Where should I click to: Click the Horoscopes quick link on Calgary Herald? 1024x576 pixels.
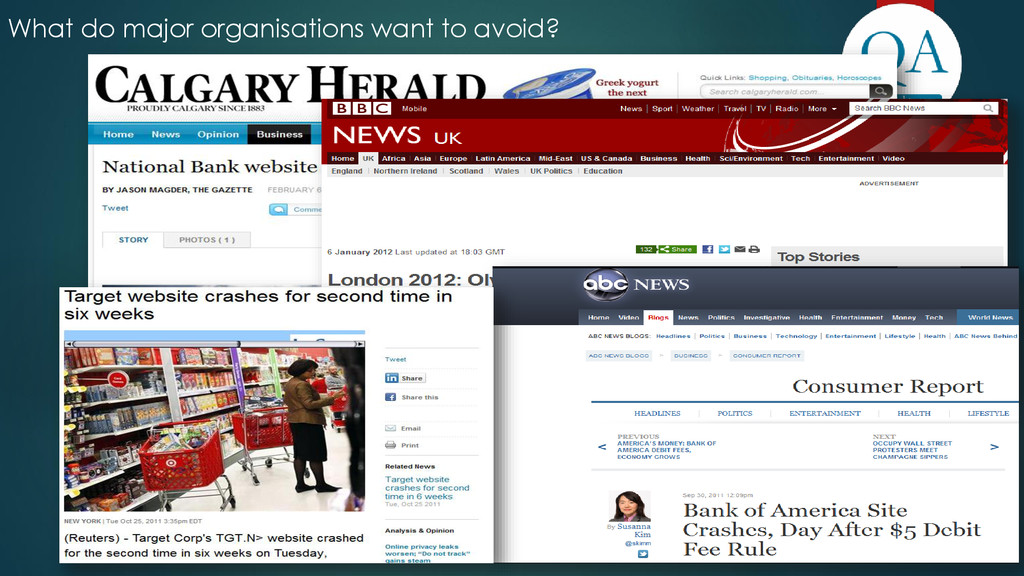[x=859, y=78]
